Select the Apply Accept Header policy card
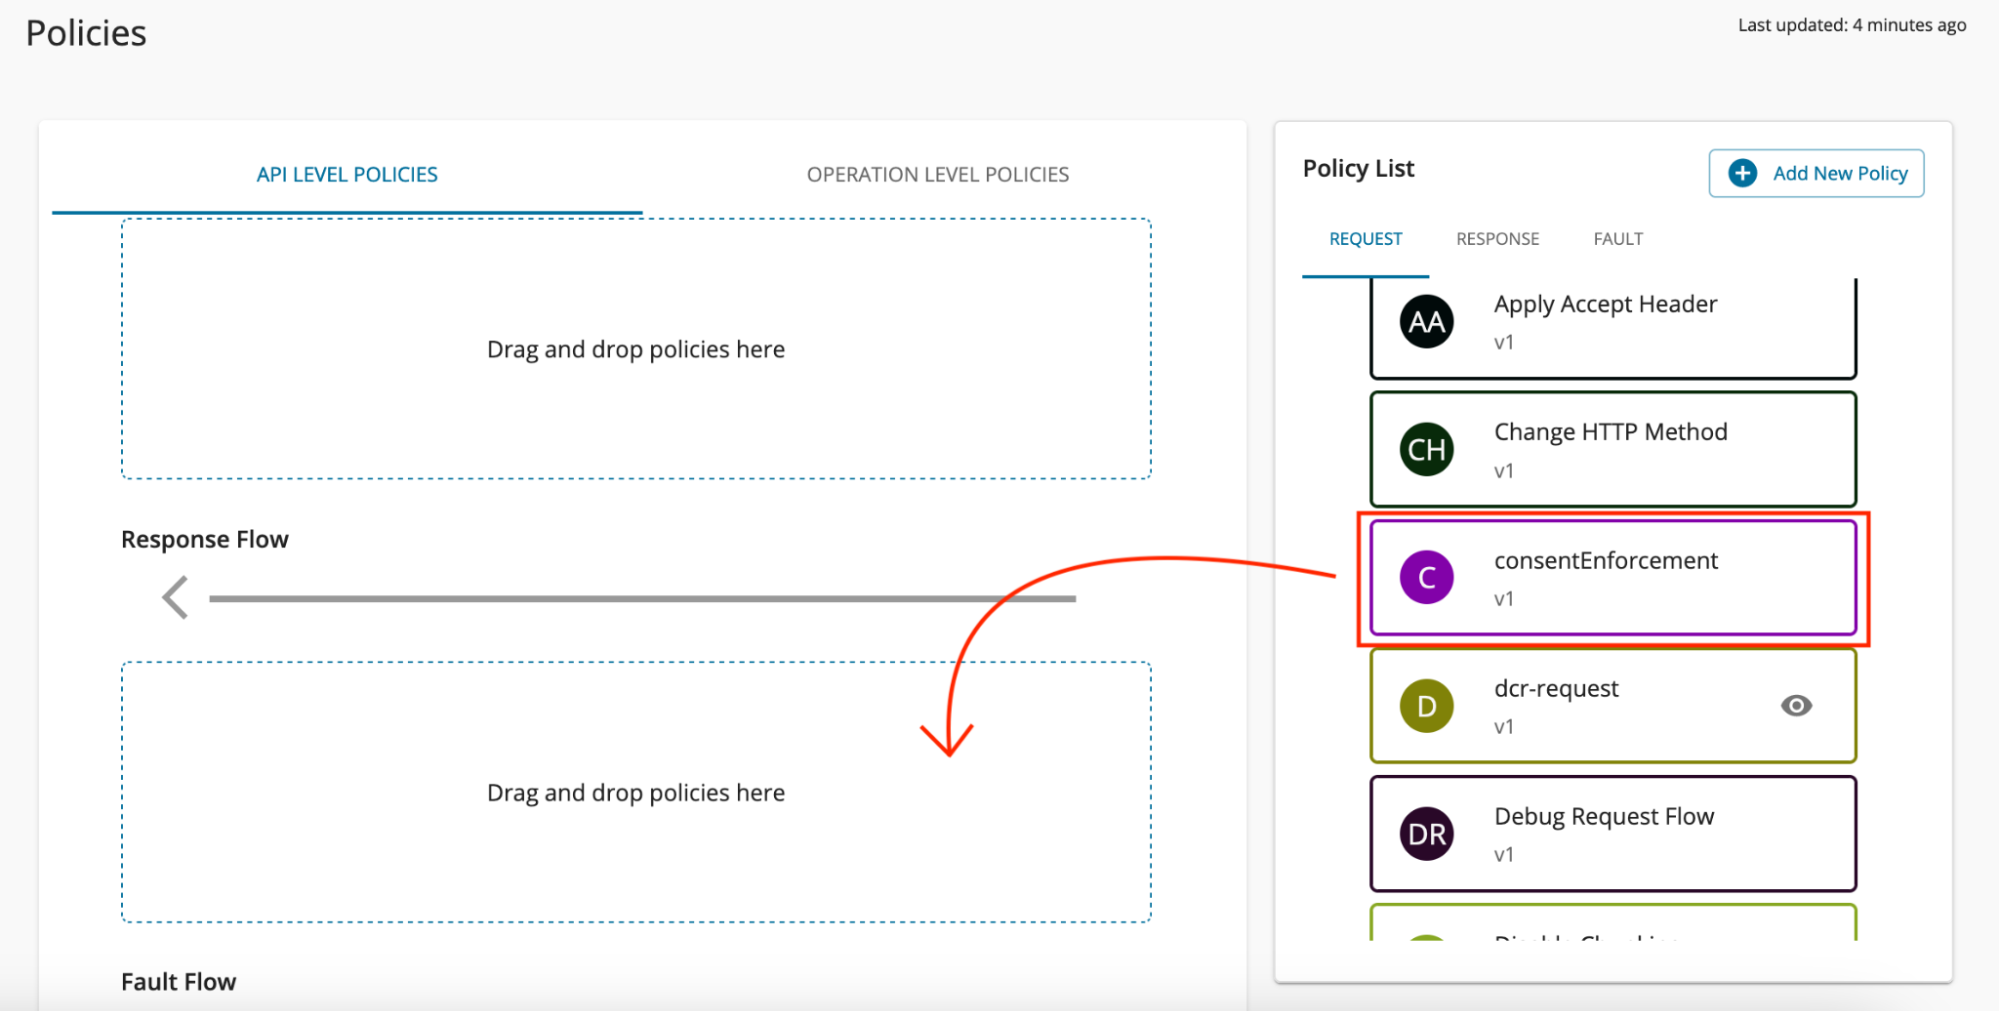 (1613, 328)
